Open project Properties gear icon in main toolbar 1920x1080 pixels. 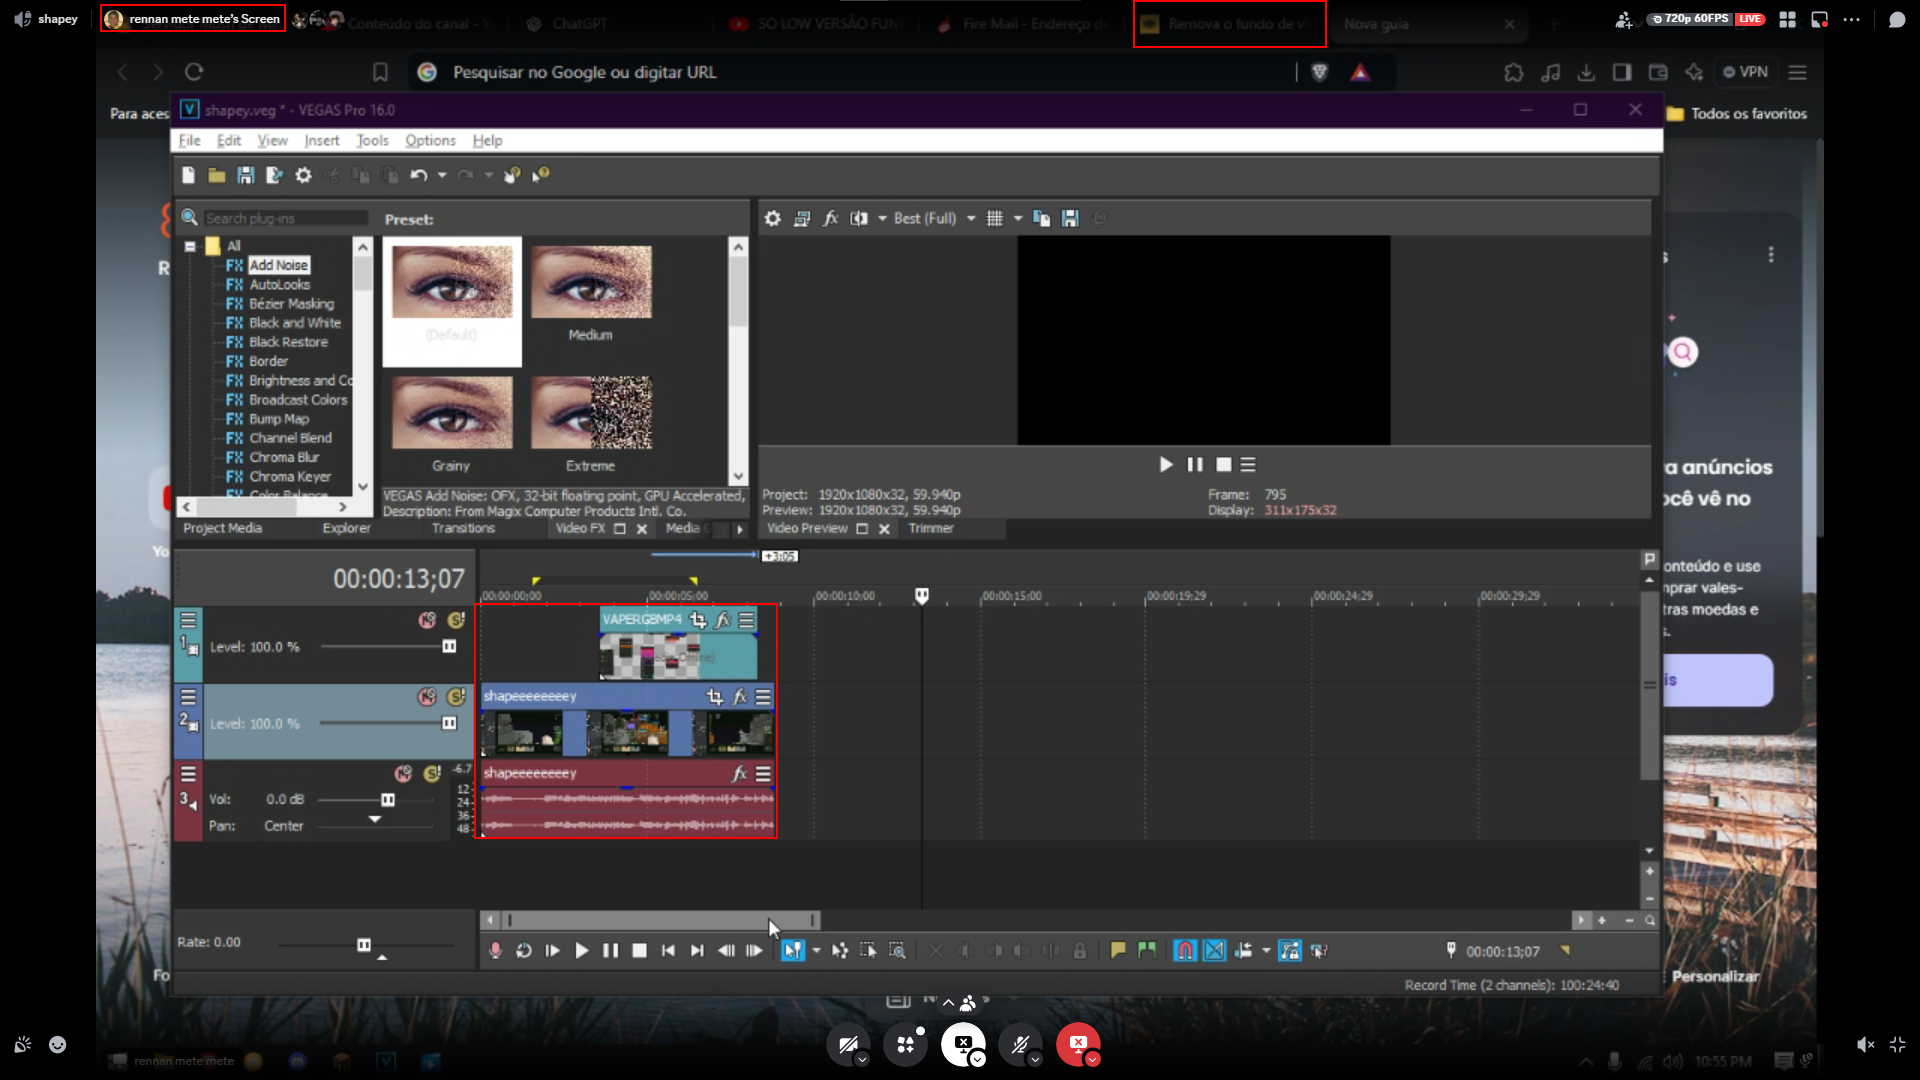point(303,175)
